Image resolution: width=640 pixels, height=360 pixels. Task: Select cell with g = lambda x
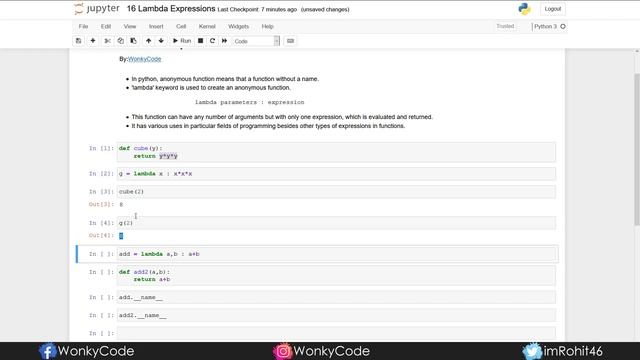[x=336, y=173]
